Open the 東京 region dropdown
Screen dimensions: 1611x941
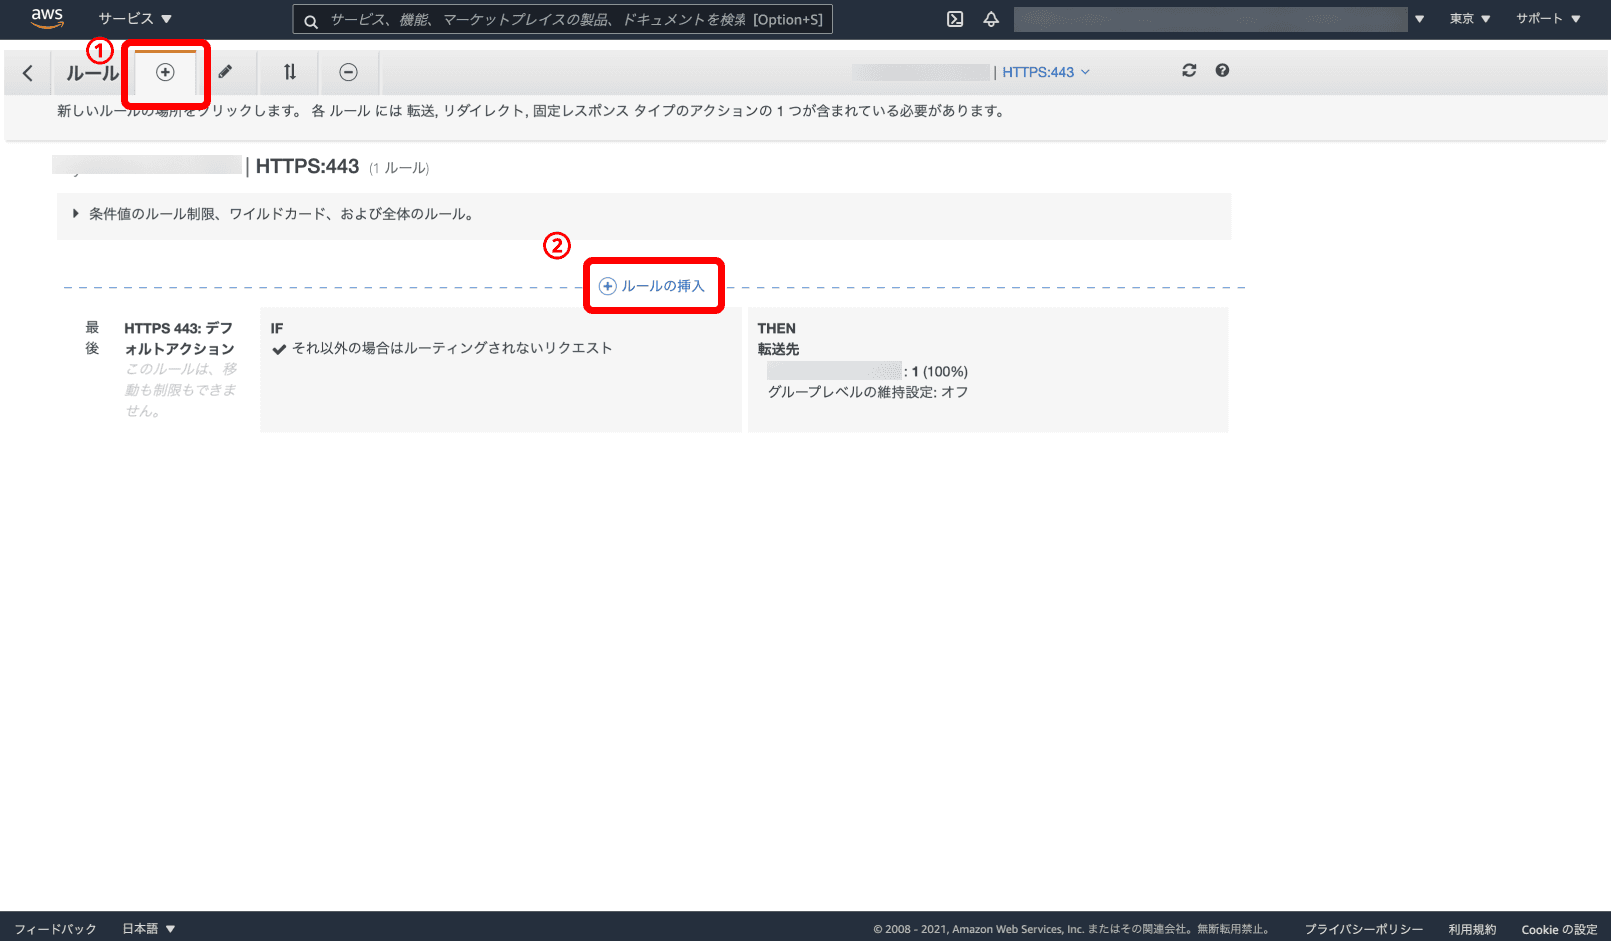point(1470,19)
